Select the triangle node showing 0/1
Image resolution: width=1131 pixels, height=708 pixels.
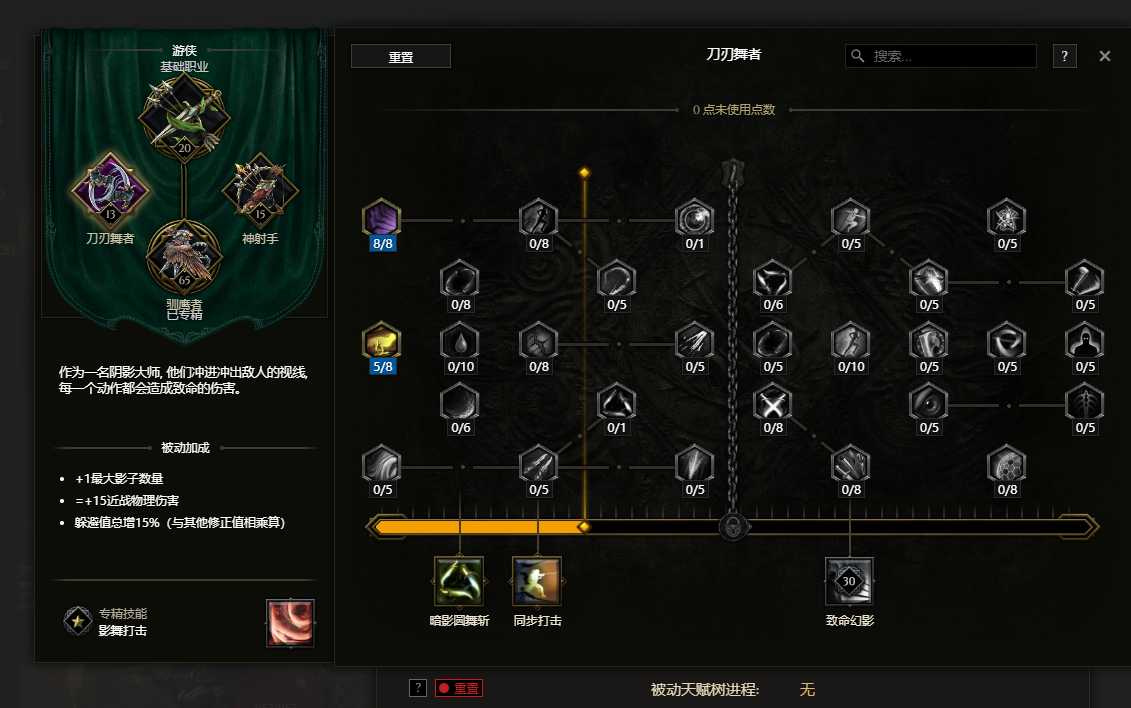click(617, 403)
